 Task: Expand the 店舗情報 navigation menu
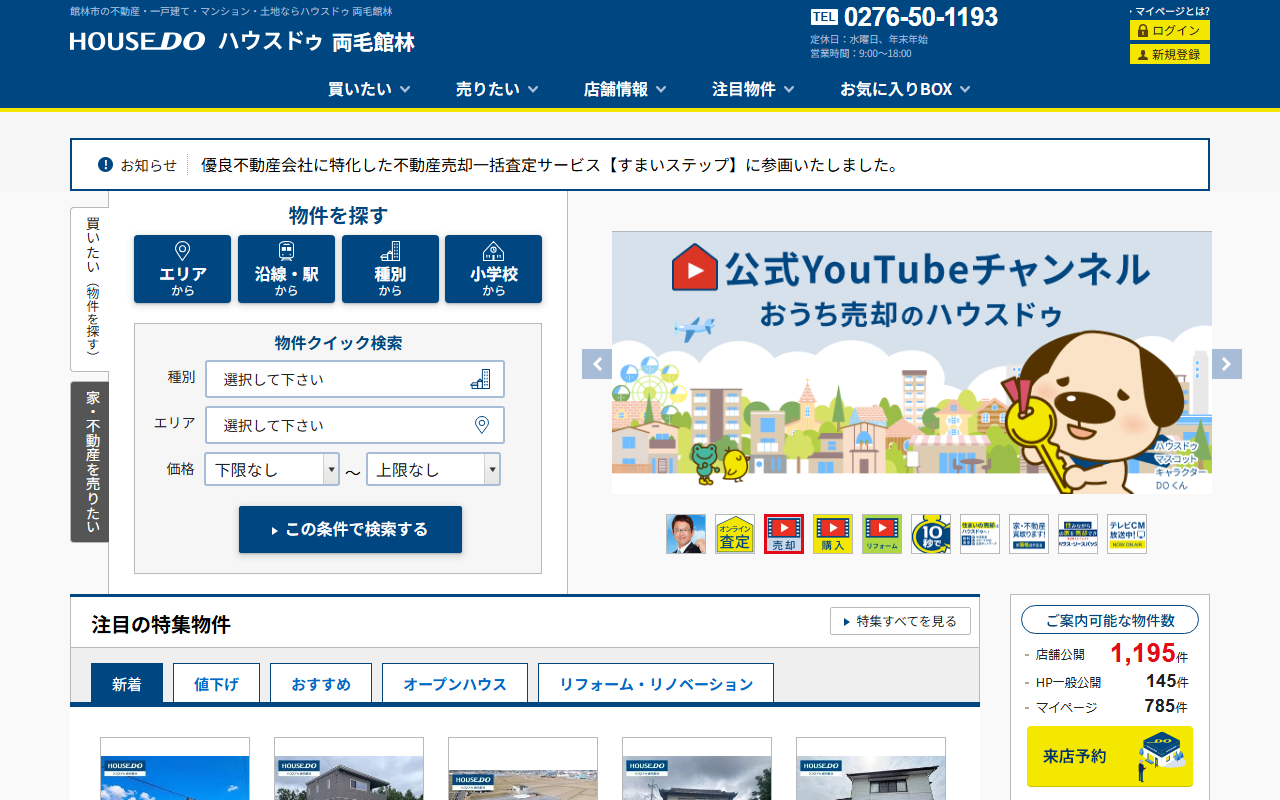[625, 89]
